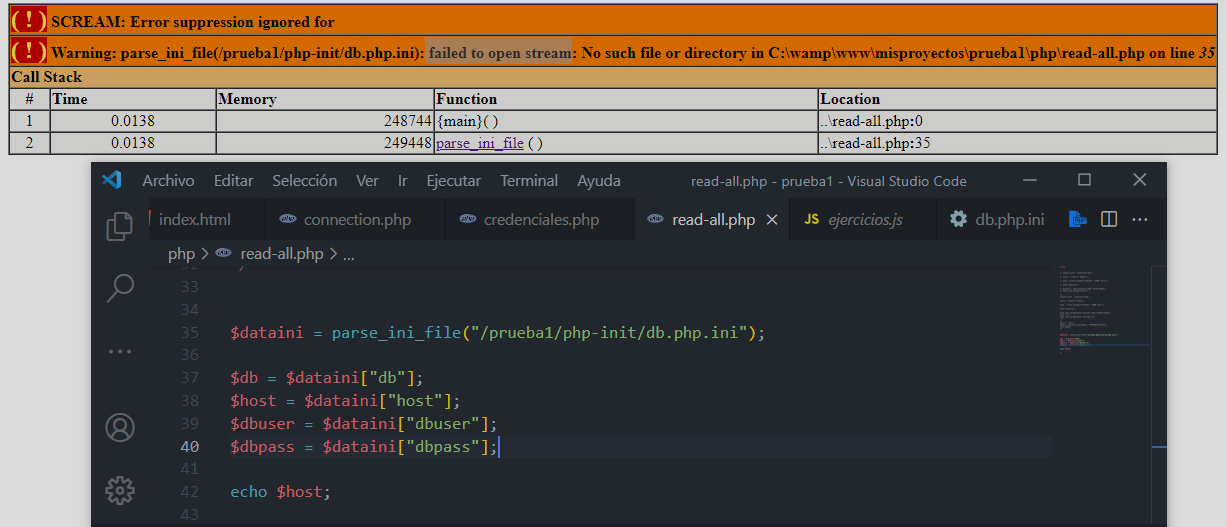Open the Search magnifier in activity bar

tap(119, 289)
